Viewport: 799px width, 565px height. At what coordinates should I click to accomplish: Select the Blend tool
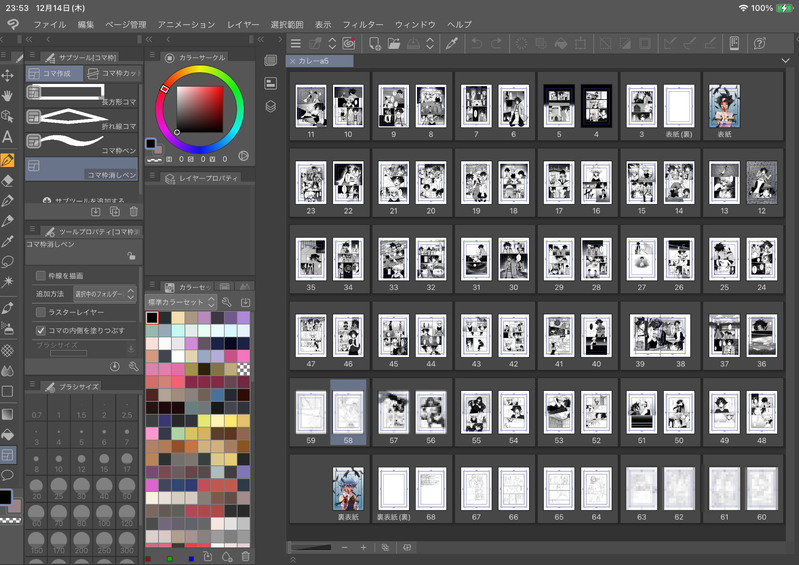[7, 371]
